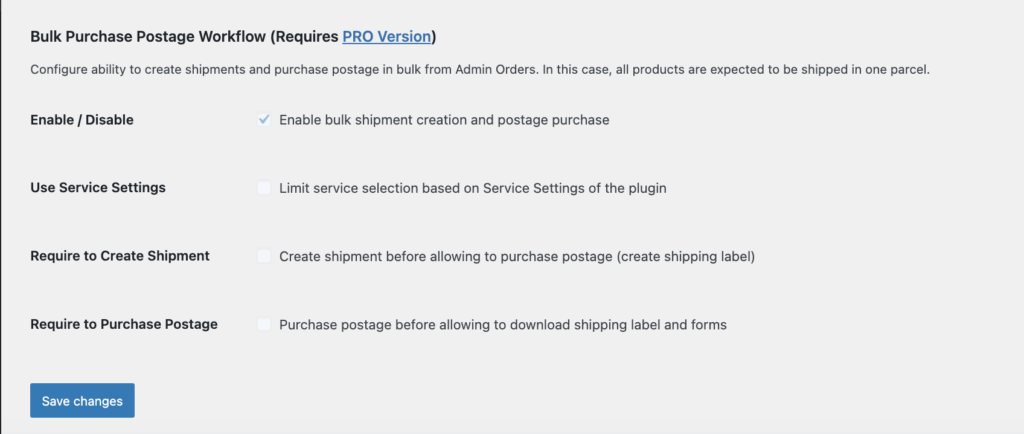Select the 'Use Service Settings' row heading

[98, 188]
